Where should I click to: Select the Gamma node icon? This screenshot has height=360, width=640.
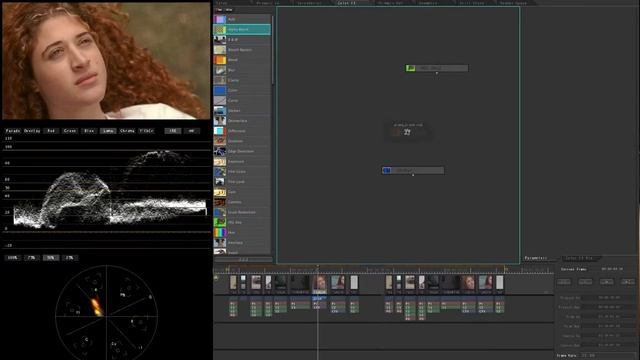pyautogui.click(x=220, y=202)
